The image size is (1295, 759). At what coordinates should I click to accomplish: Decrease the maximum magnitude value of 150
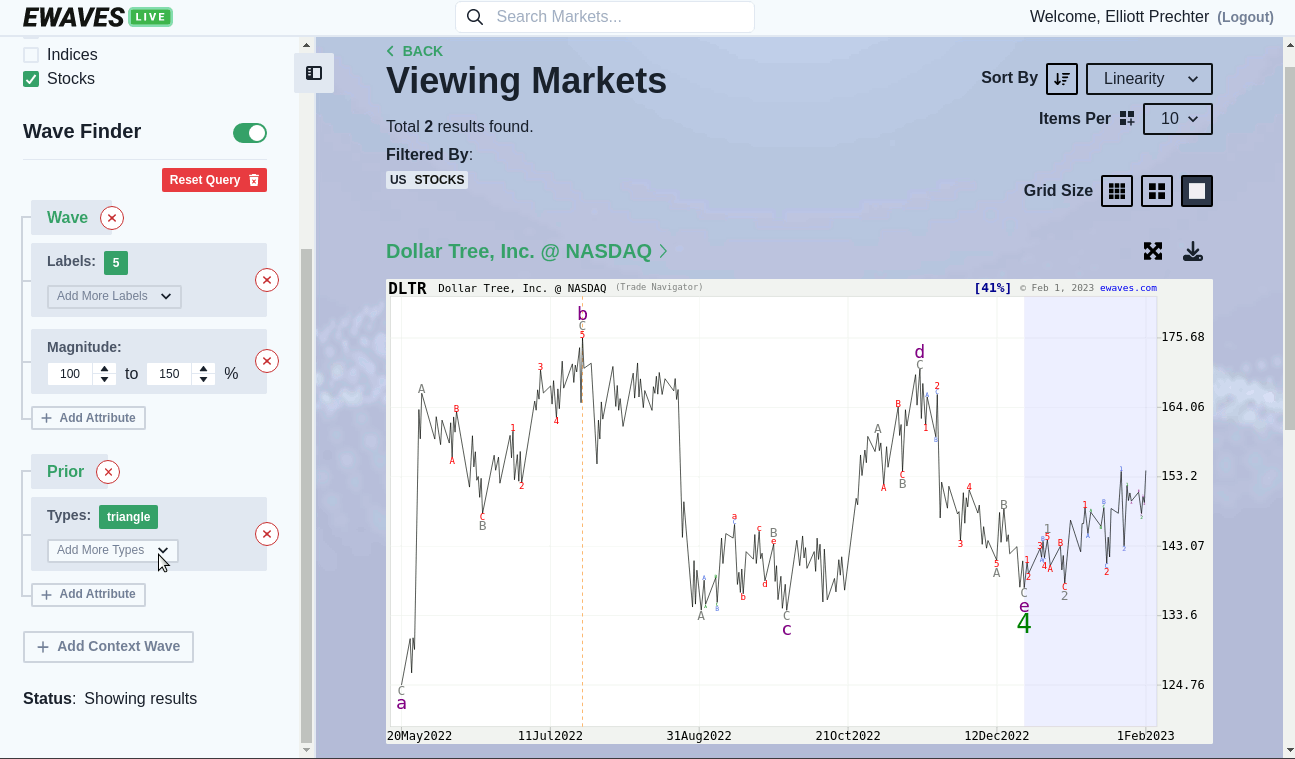coord(204,380)
